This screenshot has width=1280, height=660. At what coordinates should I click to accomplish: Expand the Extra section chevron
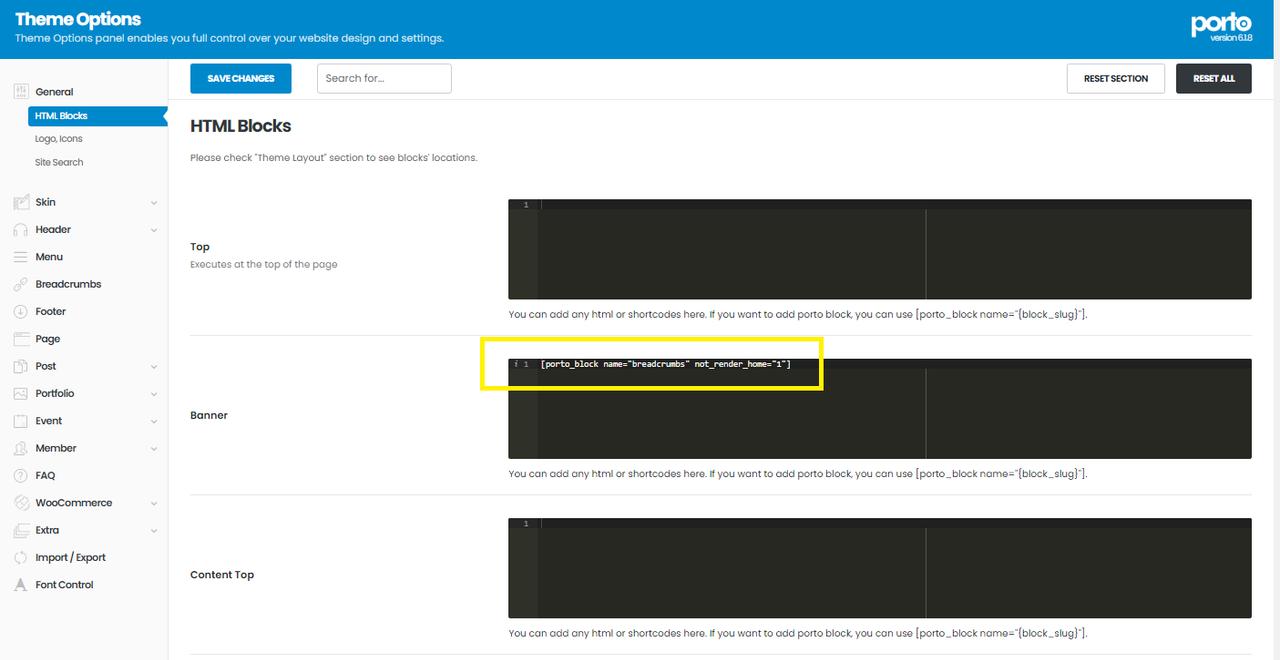[x=154, y=530]
